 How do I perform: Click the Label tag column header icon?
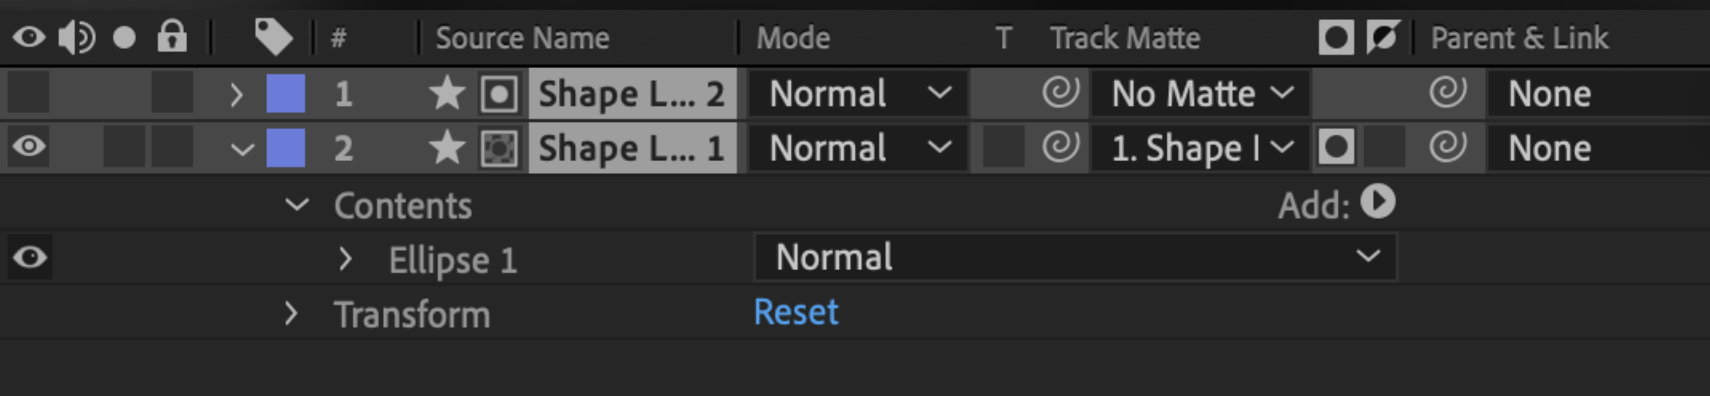click(x=273, y=38)
